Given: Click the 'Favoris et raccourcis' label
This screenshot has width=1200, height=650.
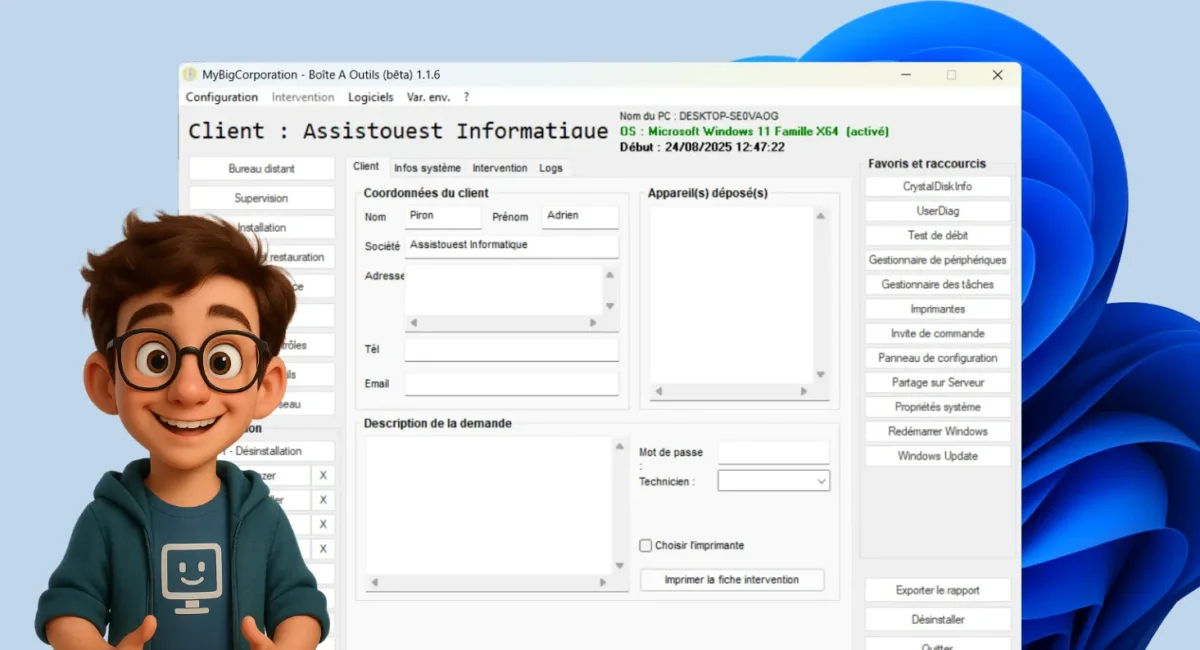Looking at the screenshot, I should click(927, 163).
